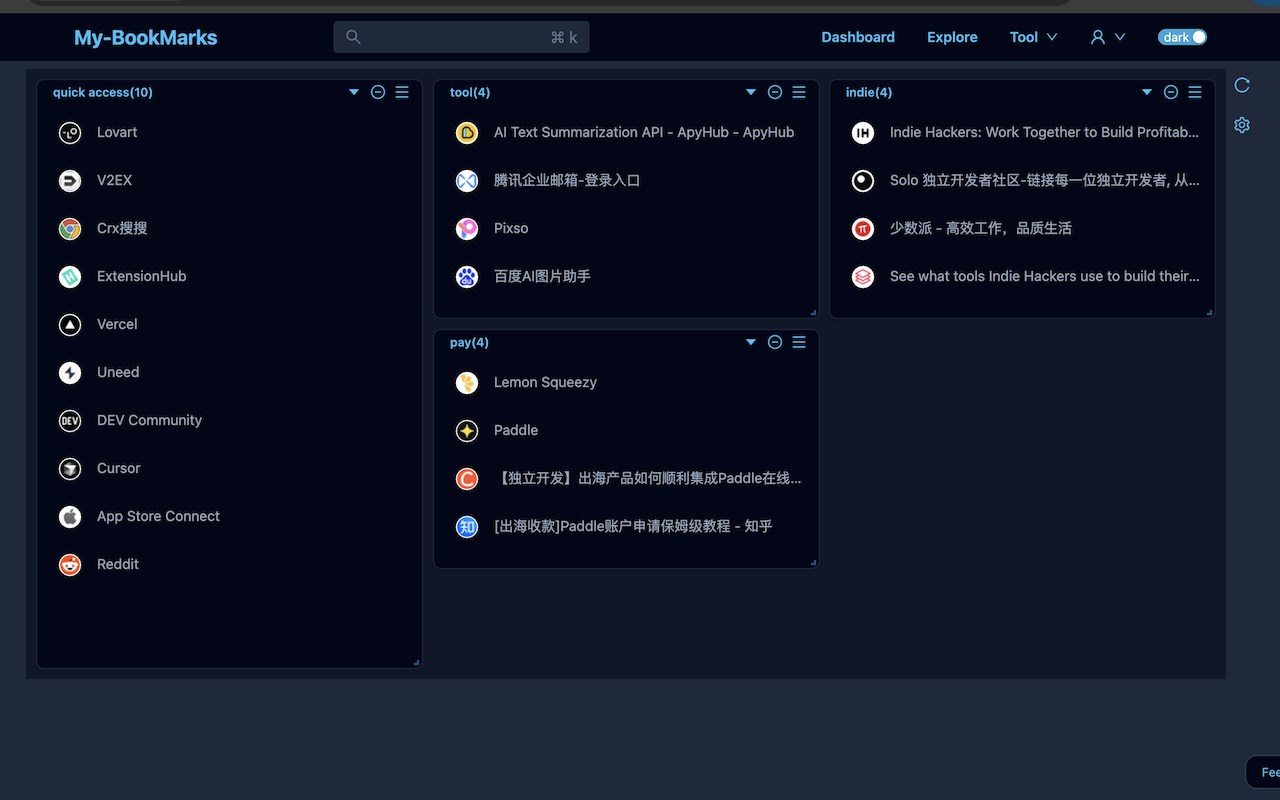Screen dimensions: 1280x800
Task: Open the Lemon Squeezy bookmark link
Action: [x=545, y=382]
